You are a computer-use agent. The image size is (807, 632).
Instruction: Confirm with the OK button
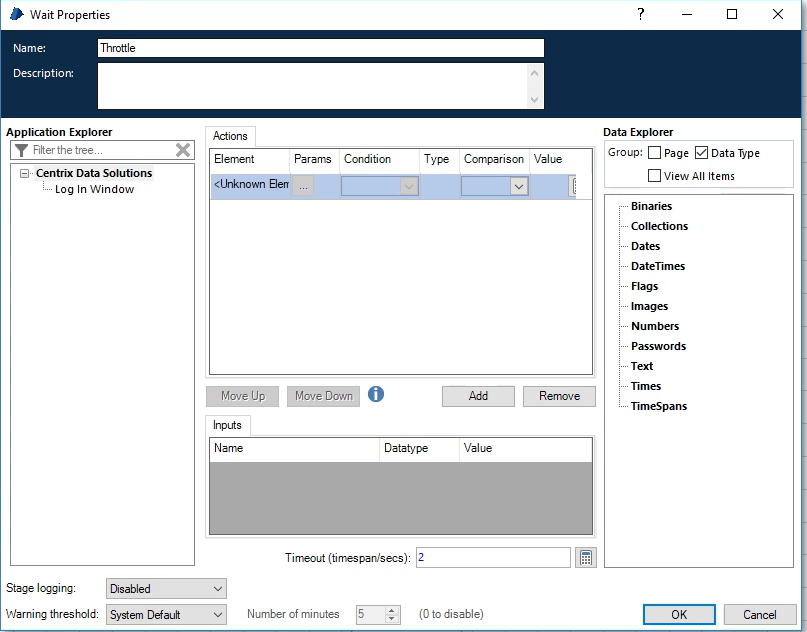tap(679, 615)
